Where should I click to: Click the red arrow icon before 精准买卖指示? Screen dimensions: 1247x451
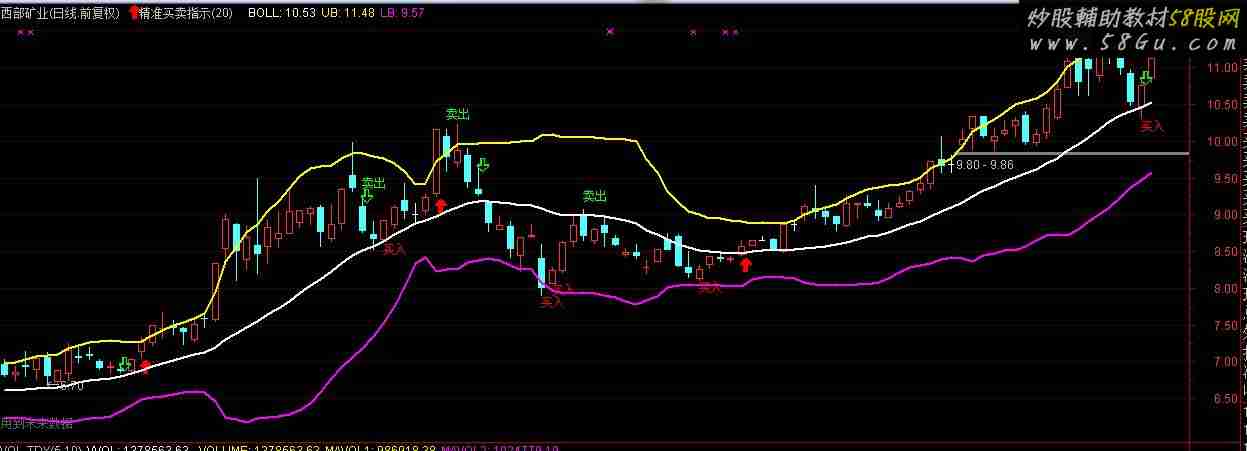[135, 13]
